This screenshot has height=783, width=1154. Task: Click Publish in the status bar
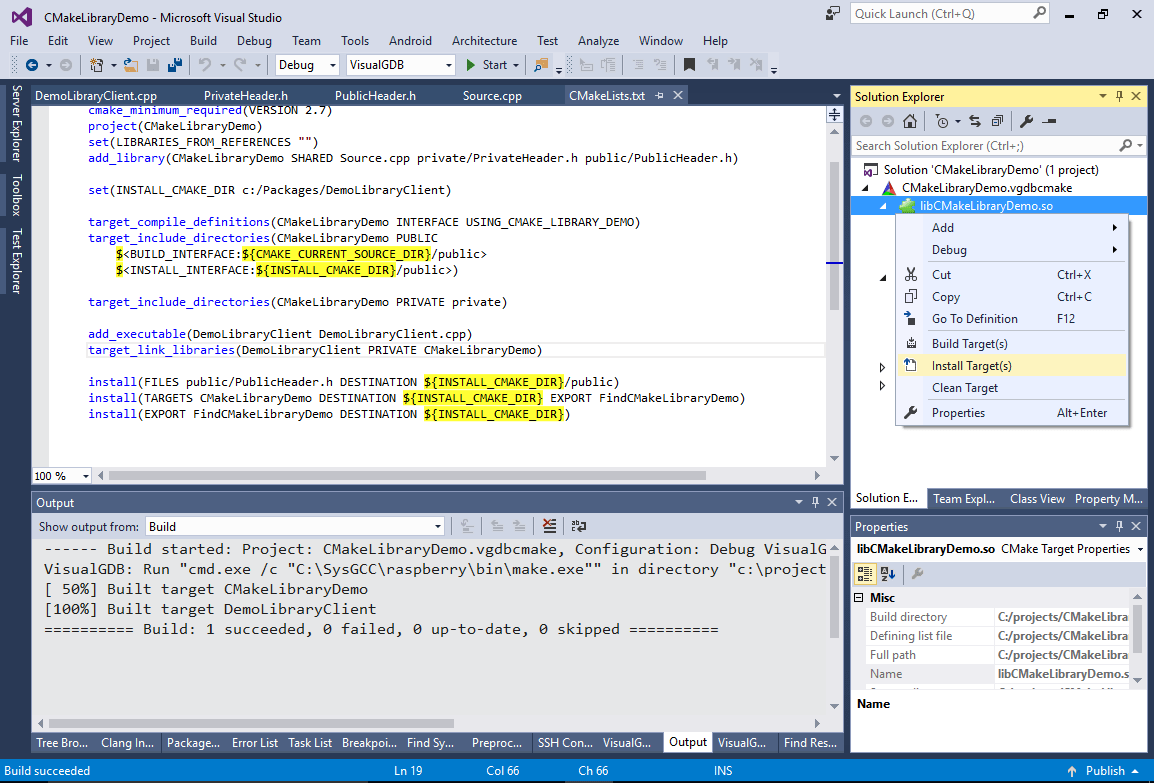pos(1105,770)
